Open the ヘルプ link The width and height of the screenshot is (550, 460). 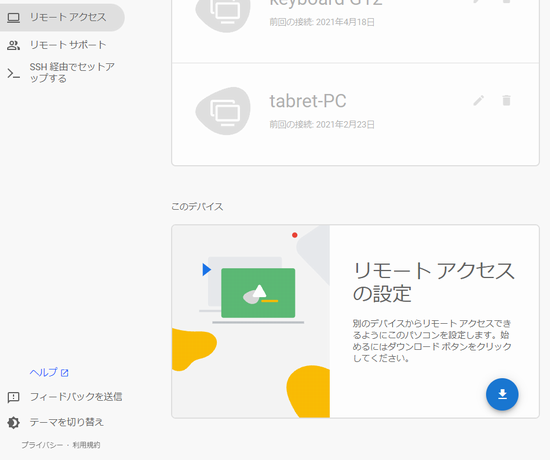(x=49, y=372)
